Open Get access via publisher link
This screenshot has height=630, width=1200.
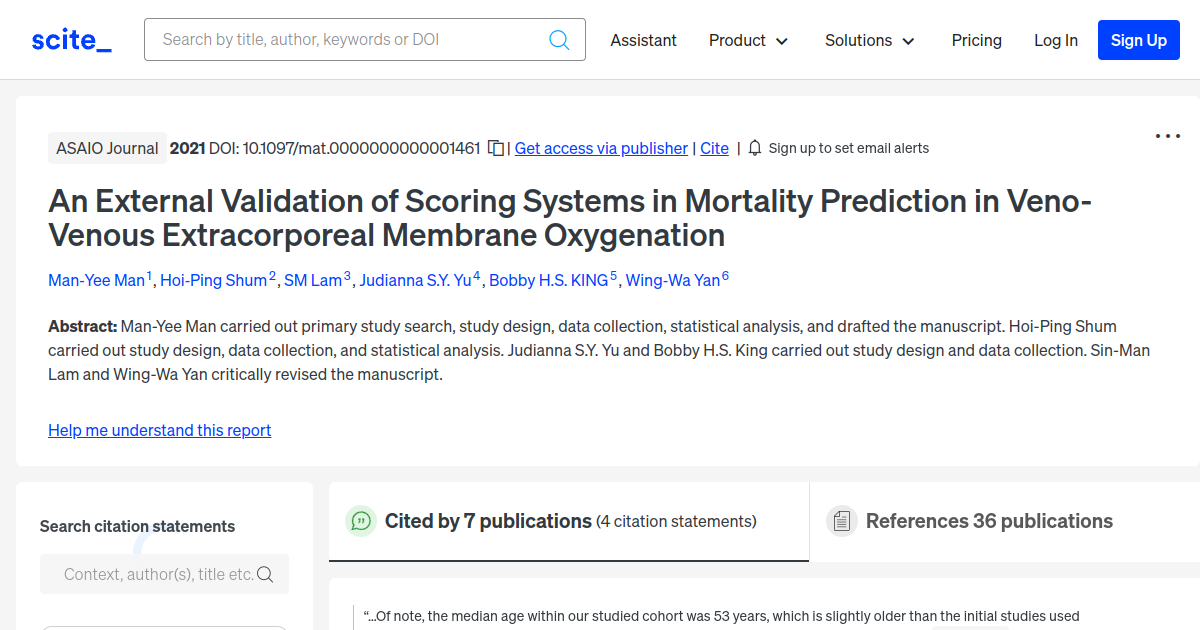601,148
